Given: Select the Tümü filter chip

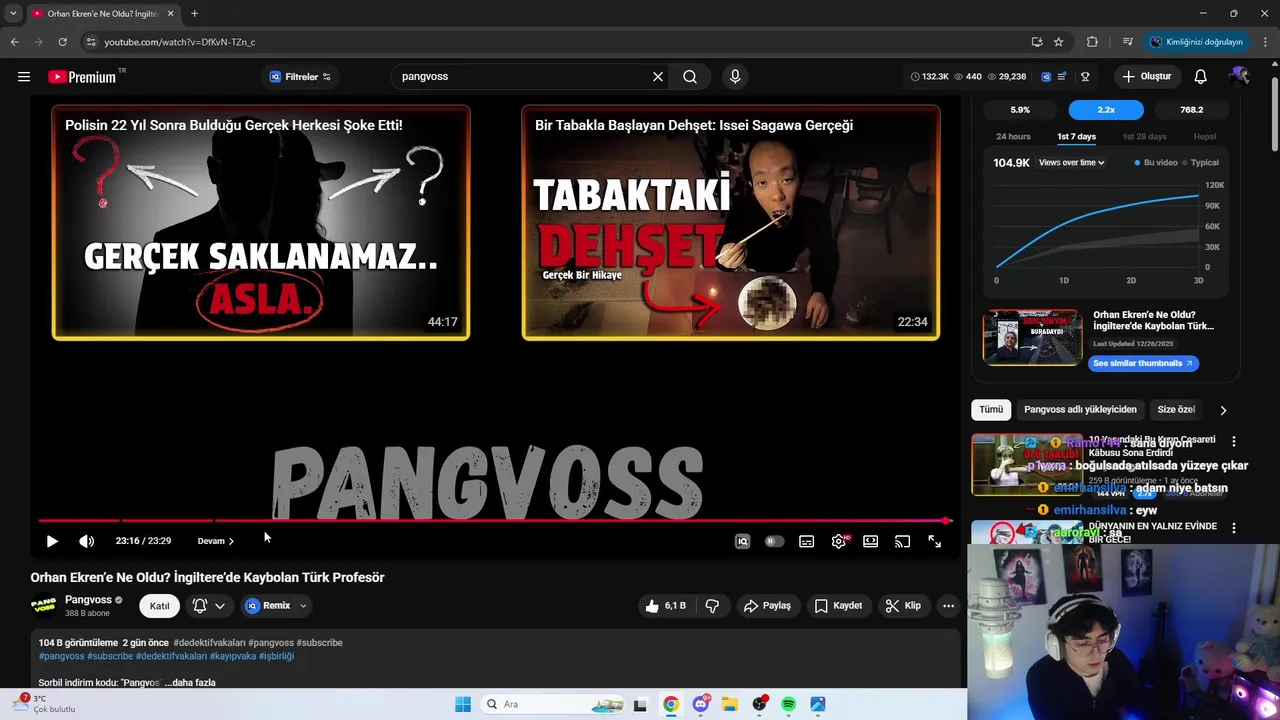Looking at the screenshot, I should tap(991, 410).
